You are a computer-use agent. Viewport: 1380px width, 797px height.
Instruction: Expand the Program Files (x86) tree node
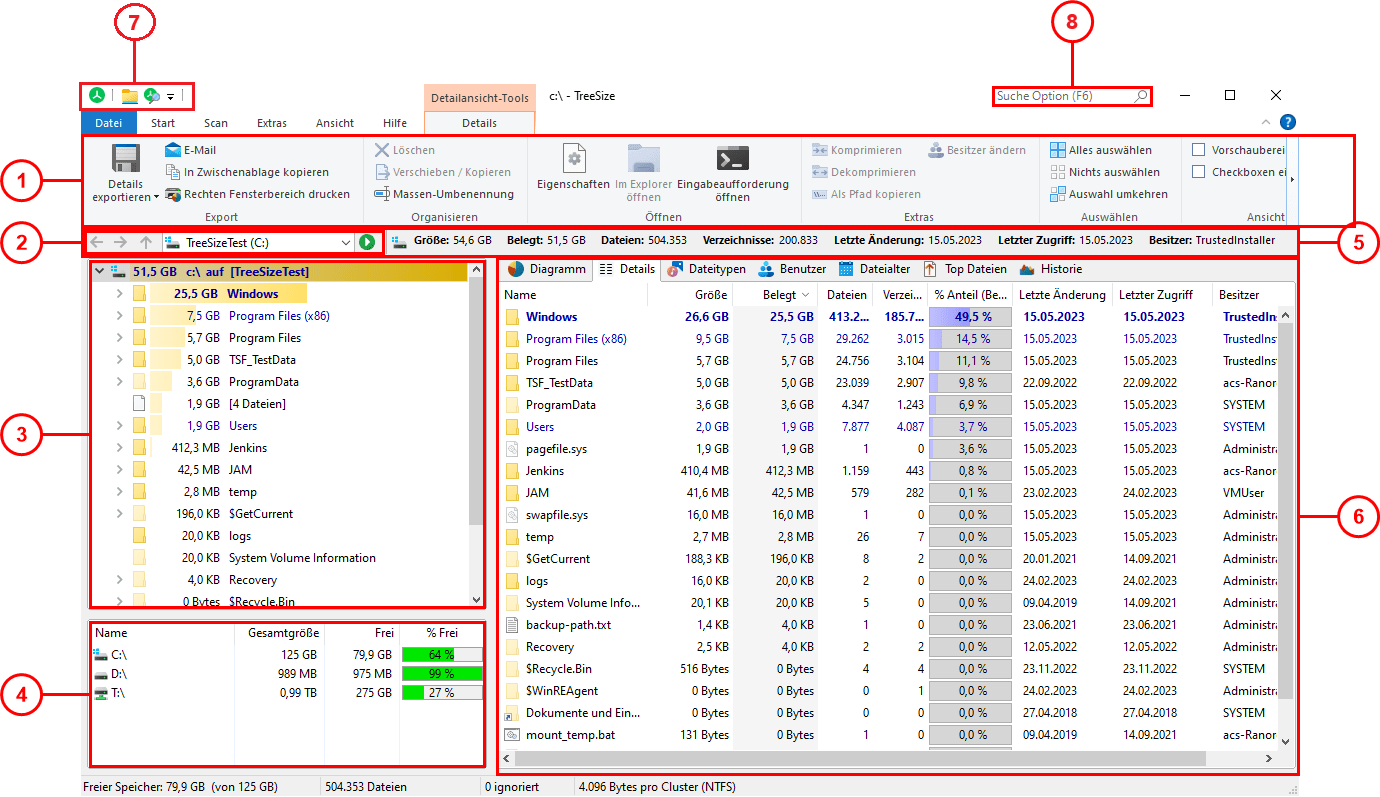point(120,316)
